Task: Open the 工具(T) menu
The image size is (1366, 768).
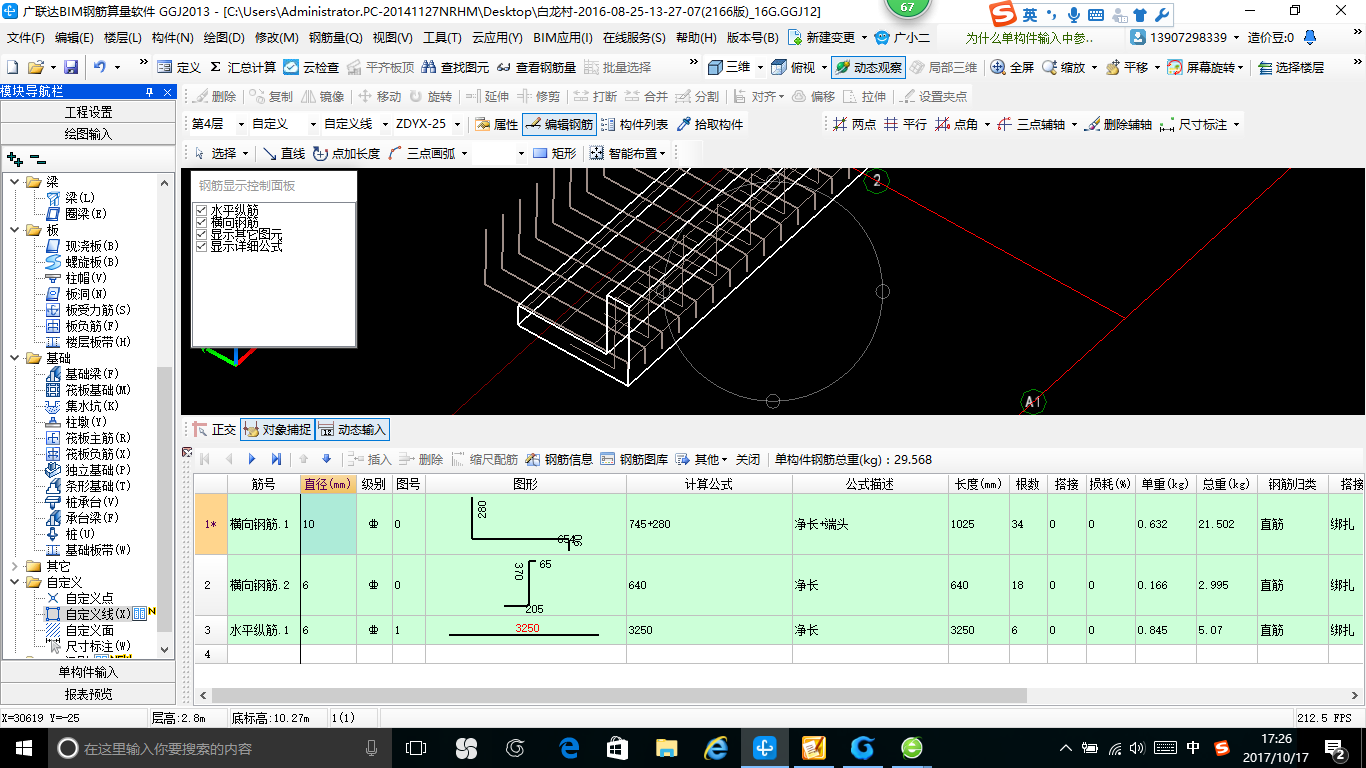Action: coord(442,37)
